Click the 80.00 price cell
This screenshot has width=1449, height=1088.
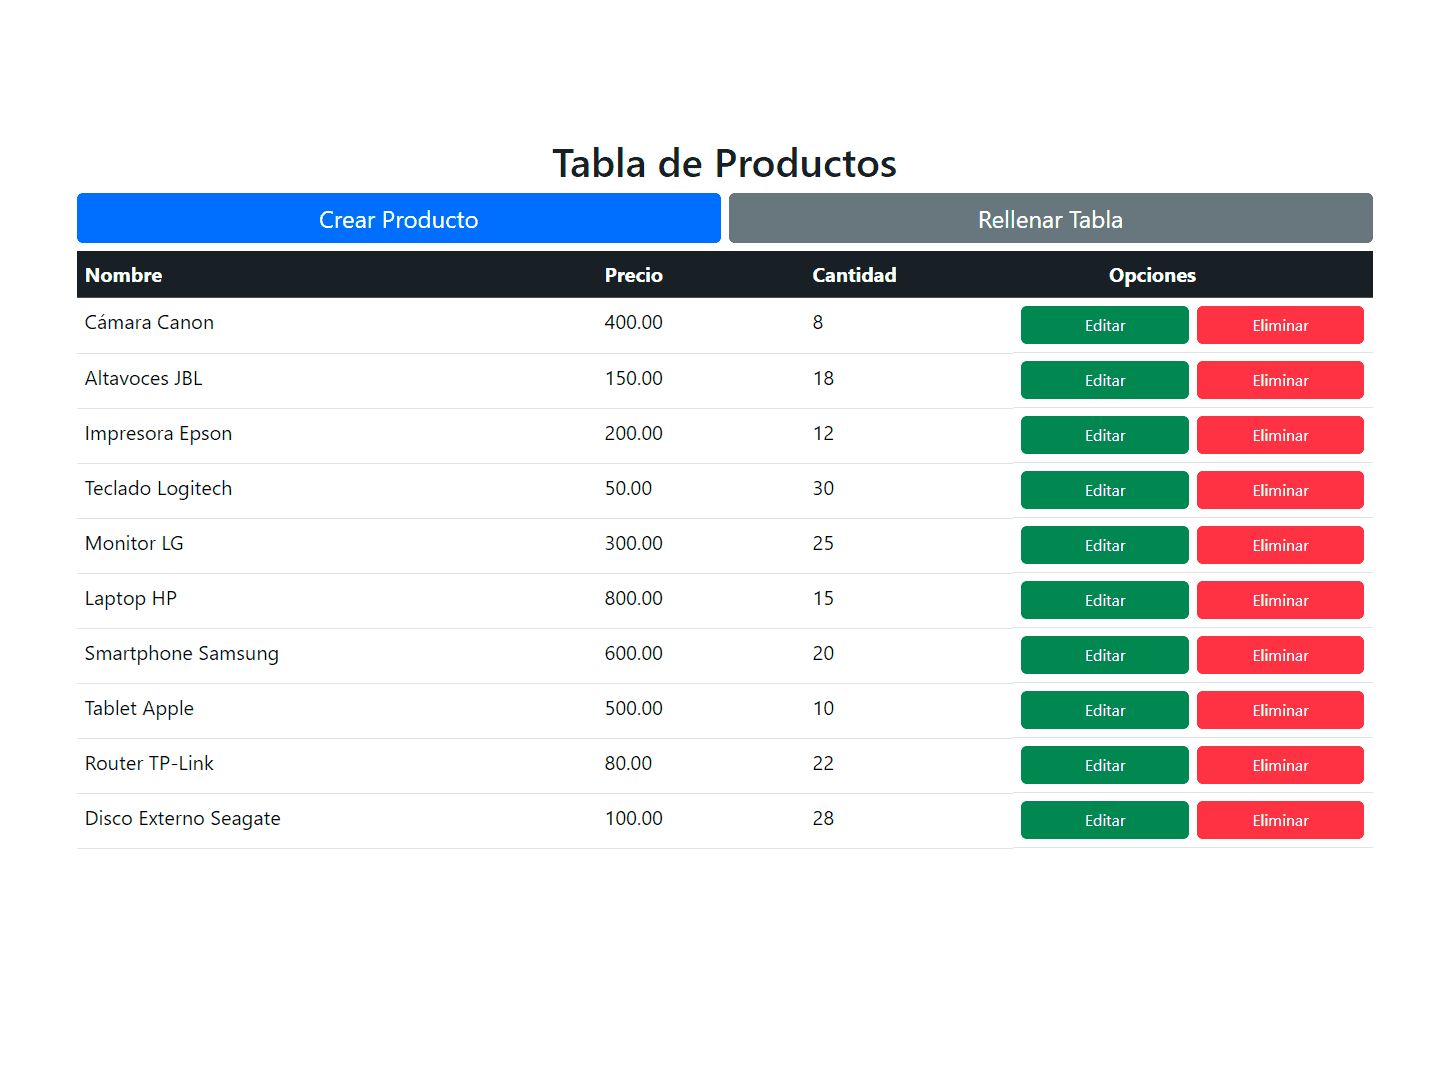[x=700, y=765]
